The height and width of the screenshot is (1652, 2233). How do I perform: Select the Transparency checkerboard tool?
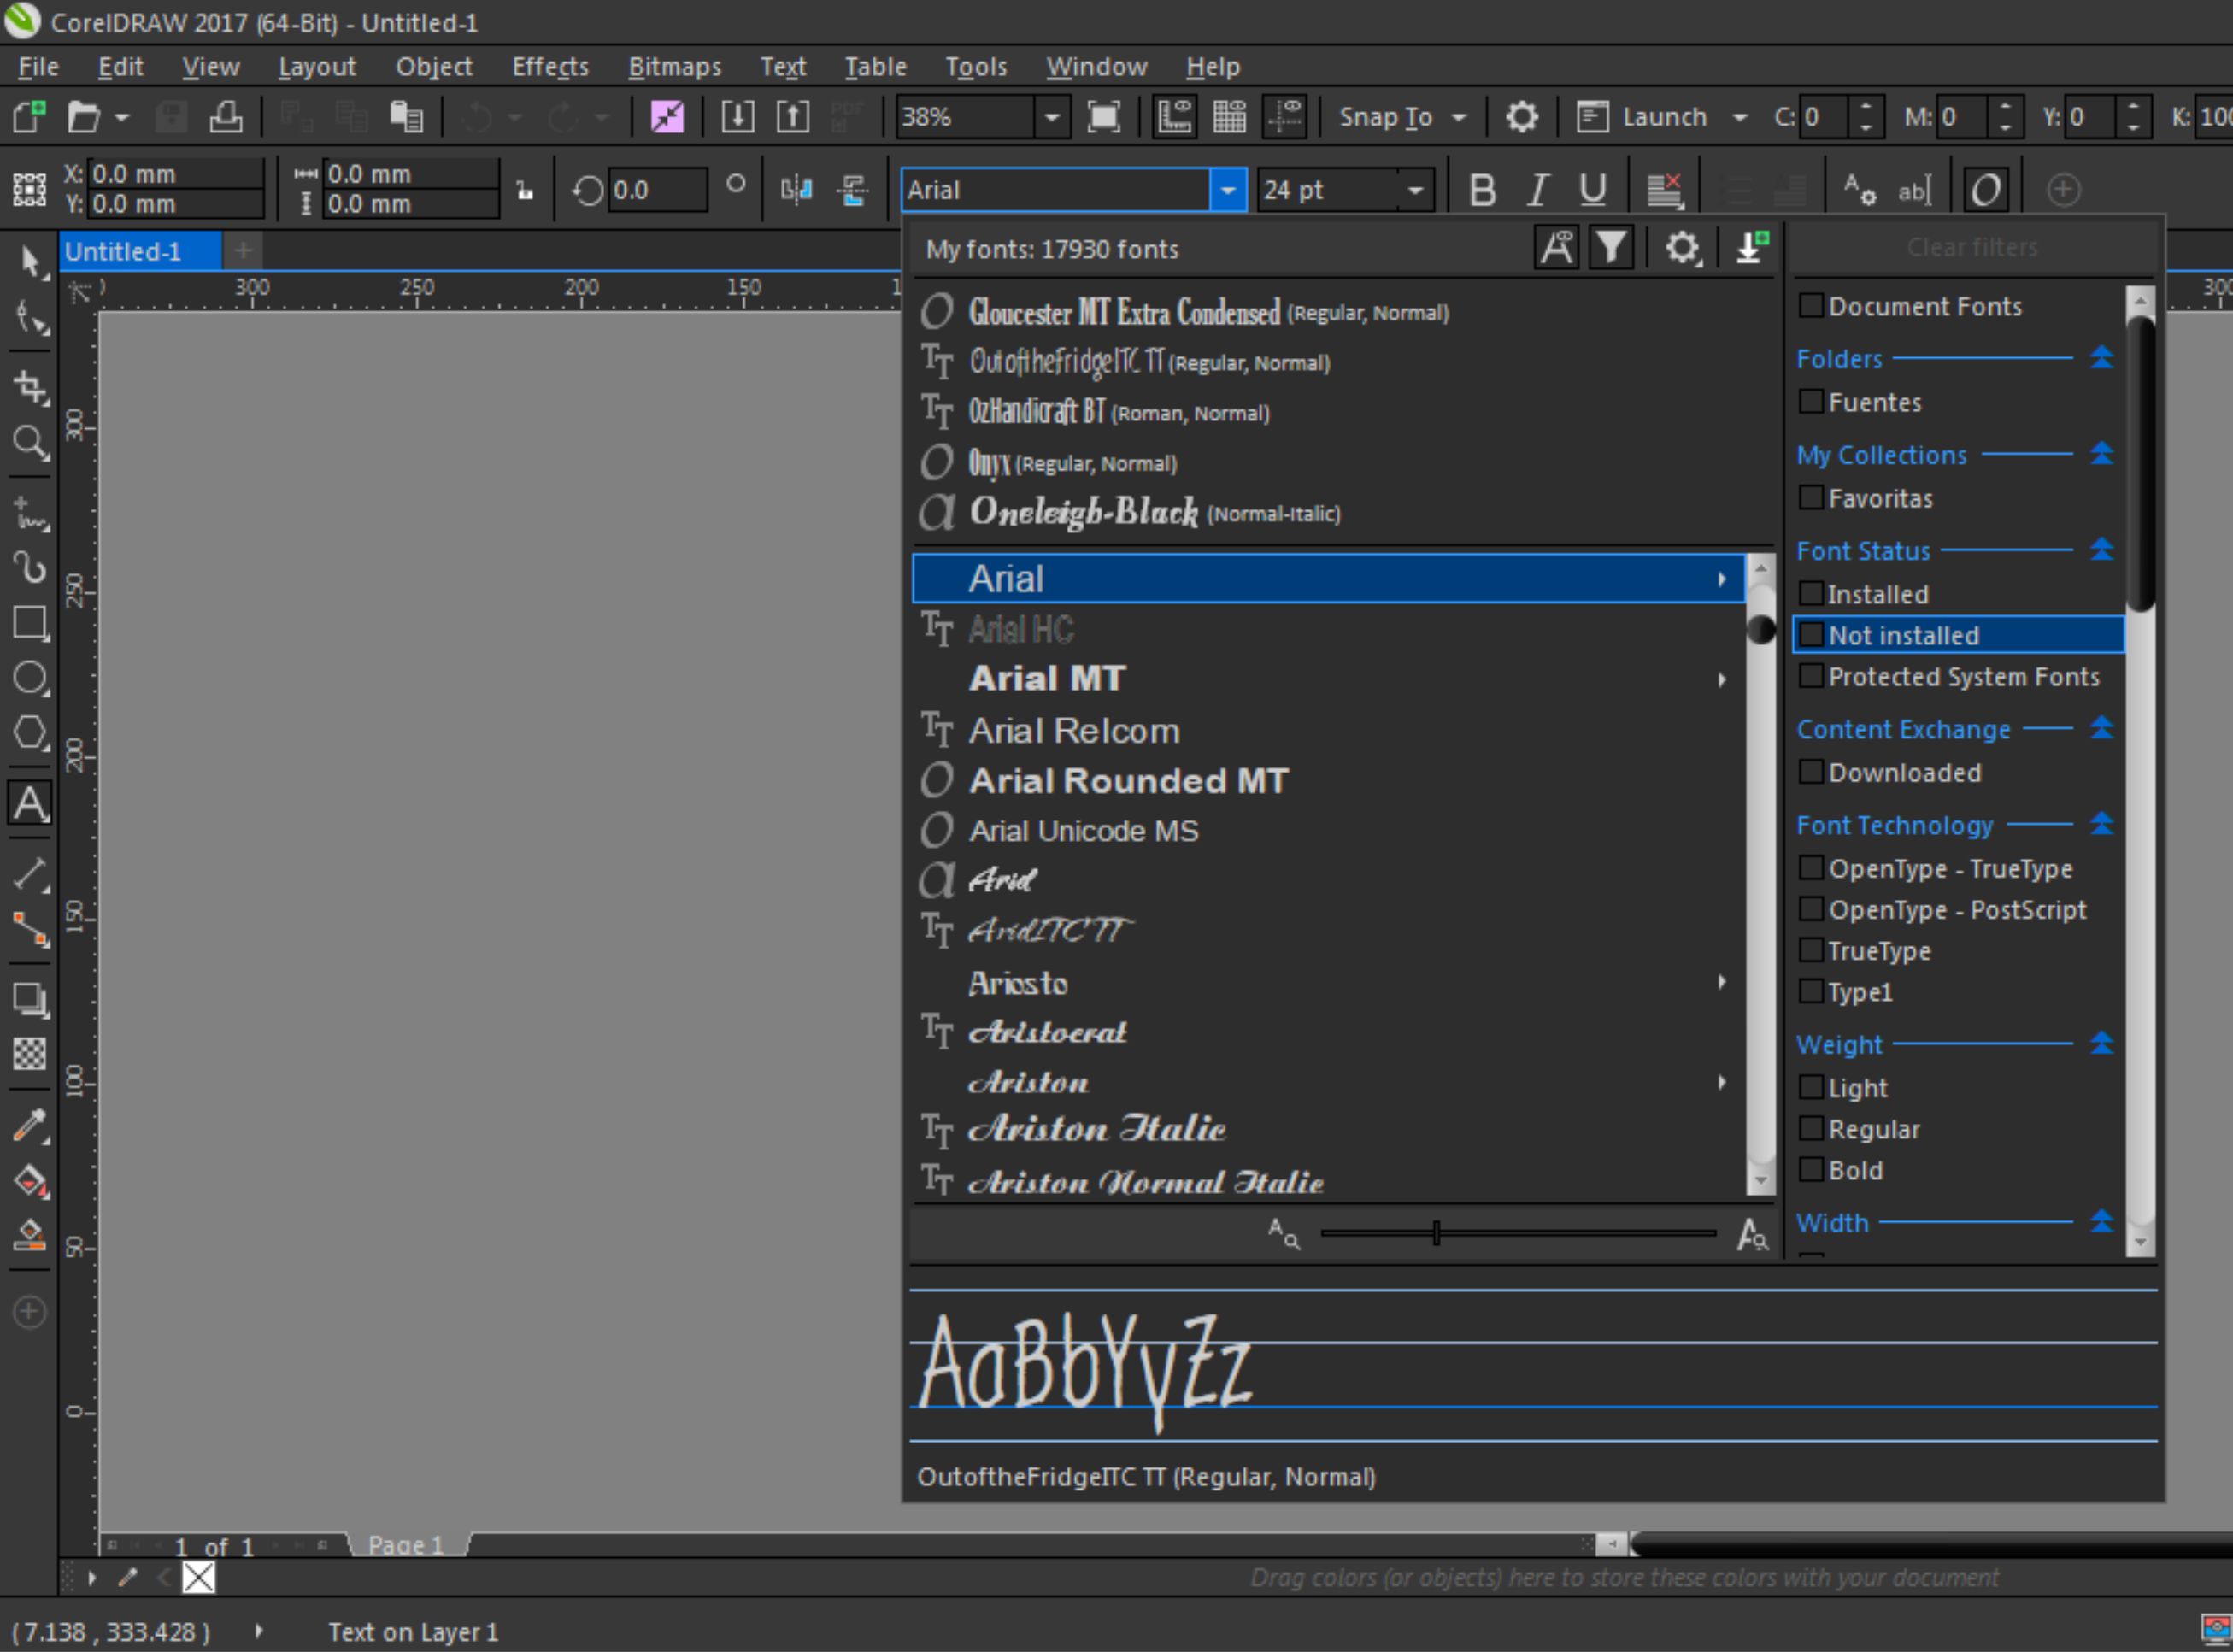[30, 1053]
